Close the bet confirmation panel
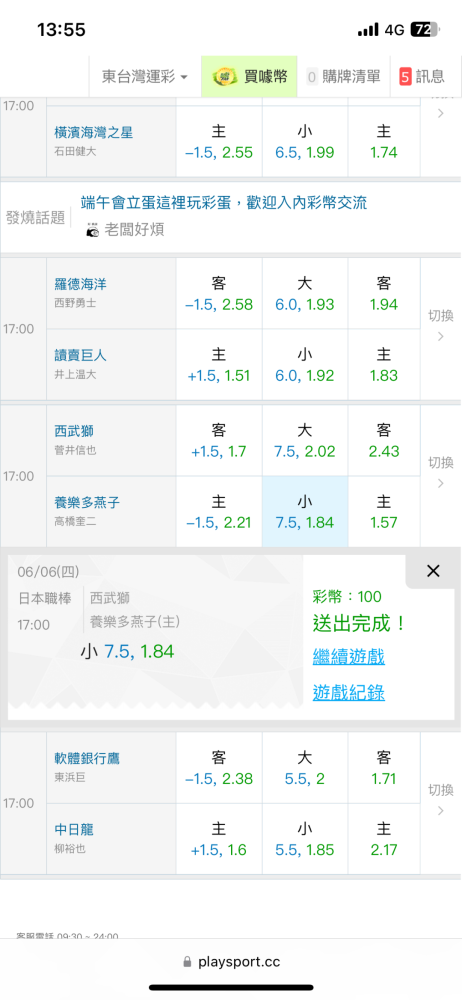462x1000 pixels. 433,571
